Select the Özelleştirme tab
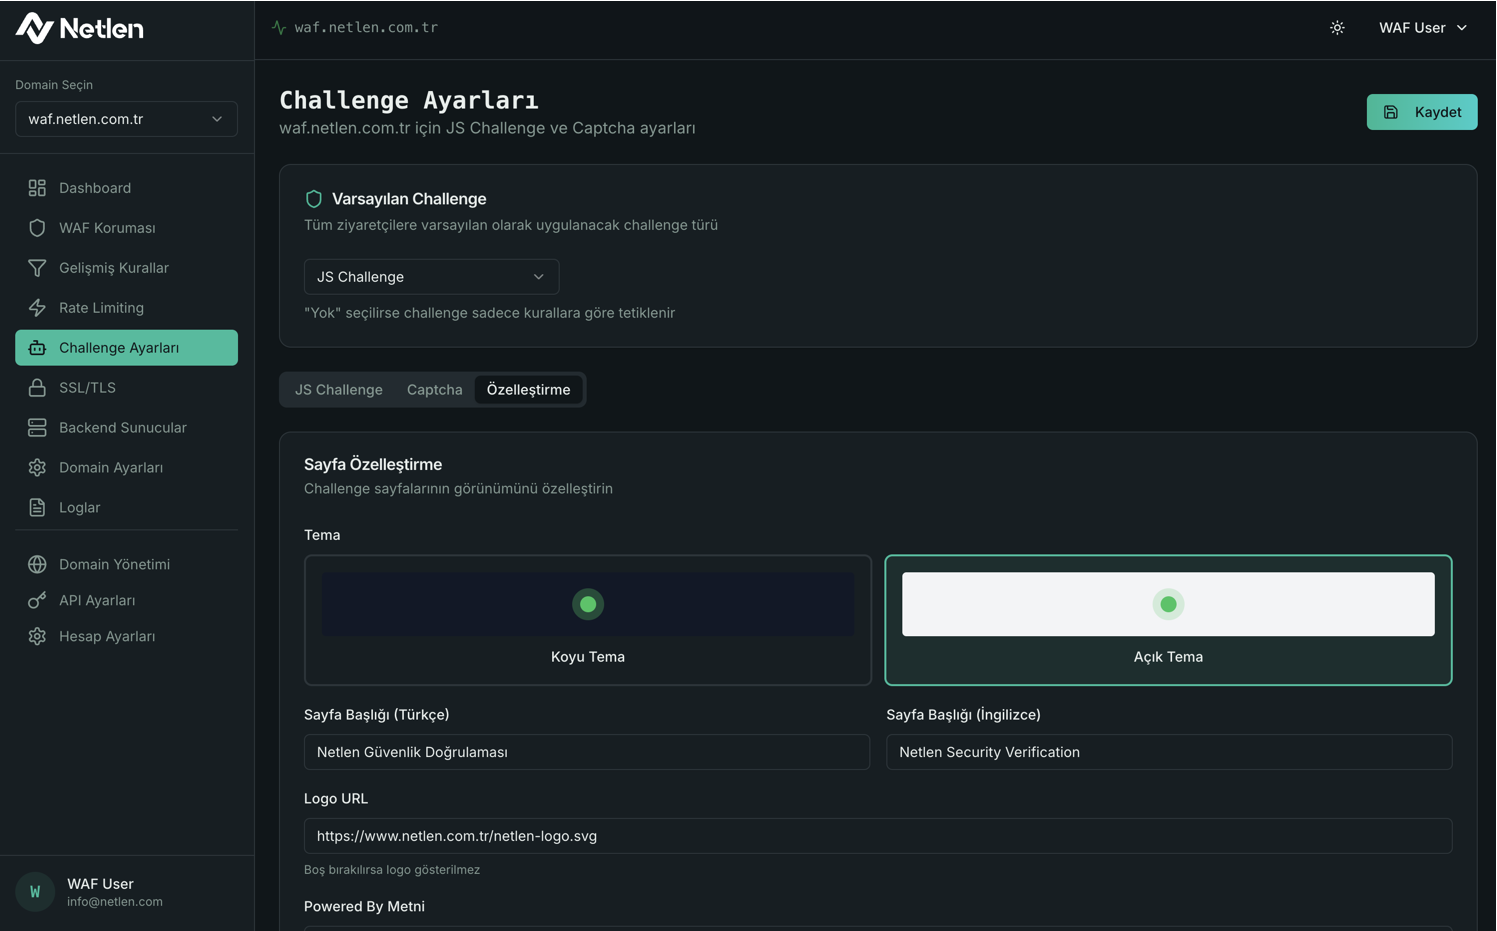 [529, 390]
